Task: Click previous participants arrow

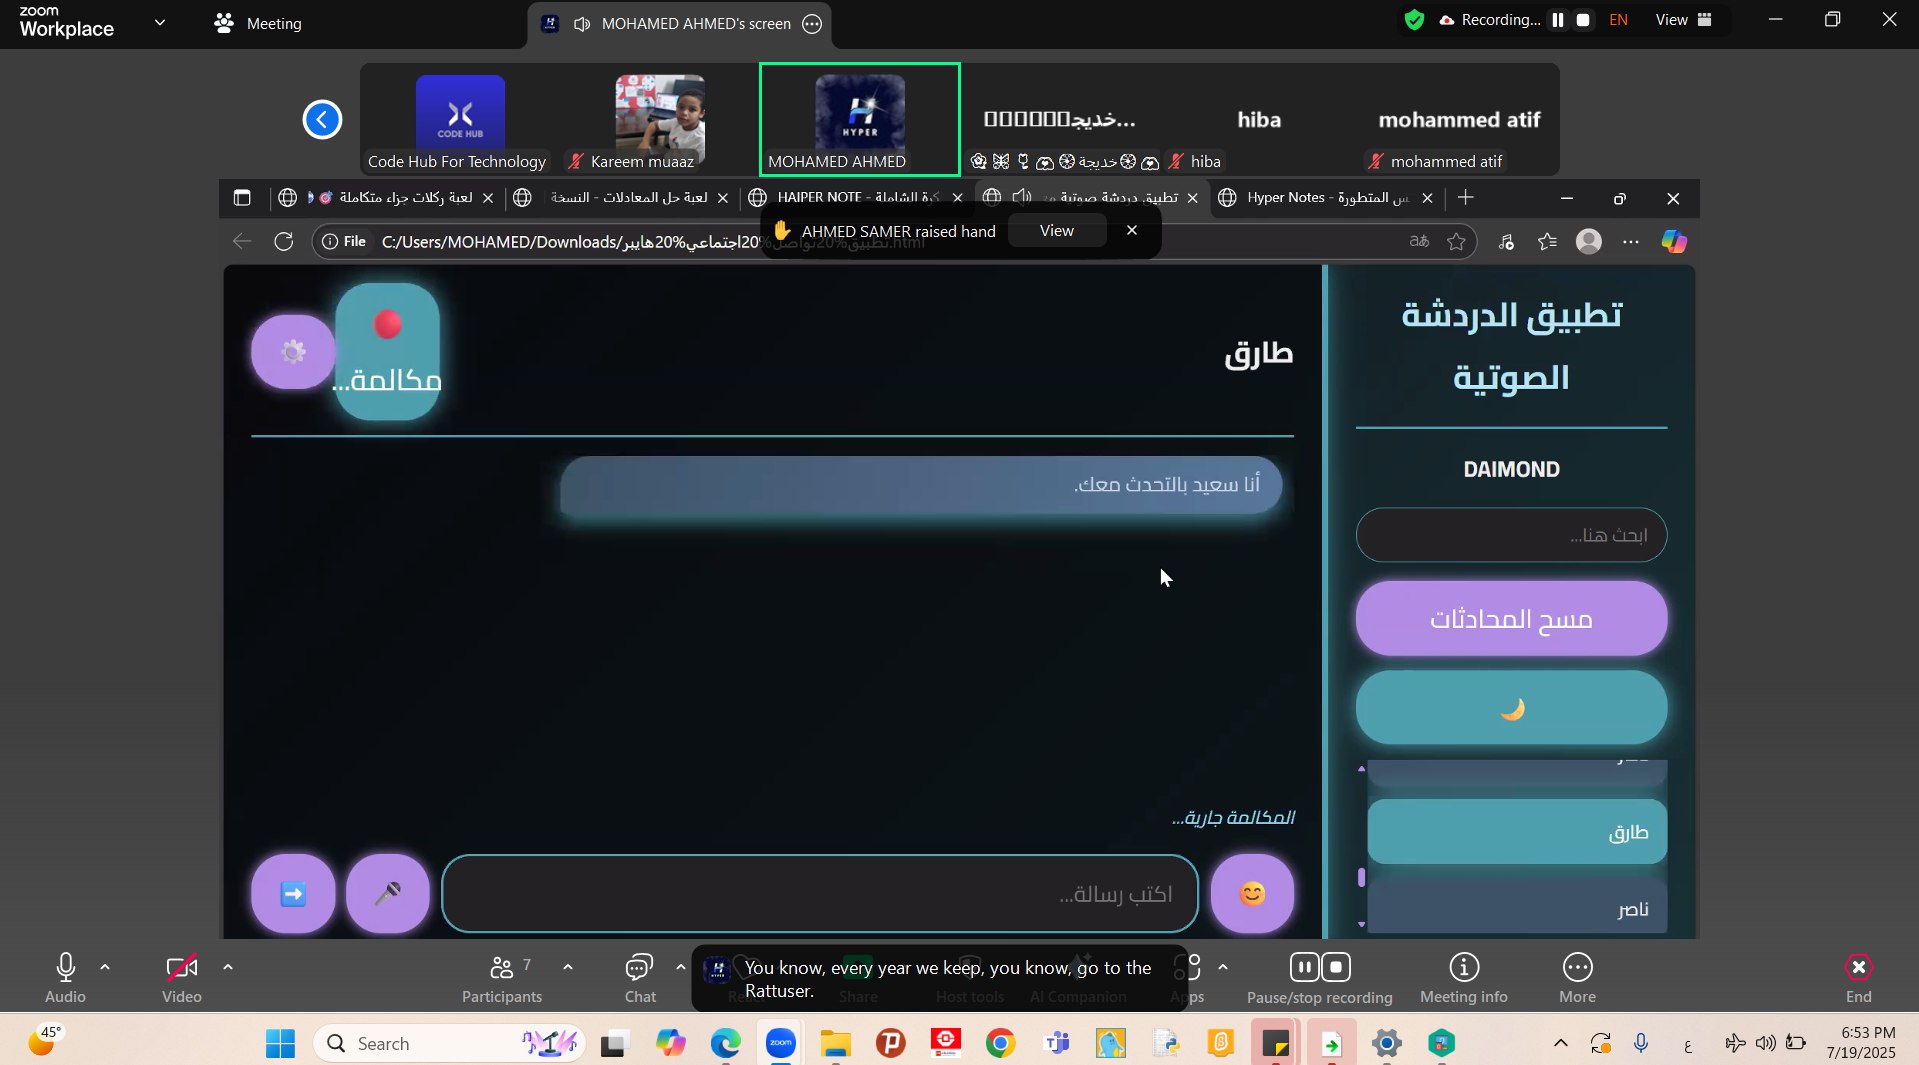Action: pos(322,119)
